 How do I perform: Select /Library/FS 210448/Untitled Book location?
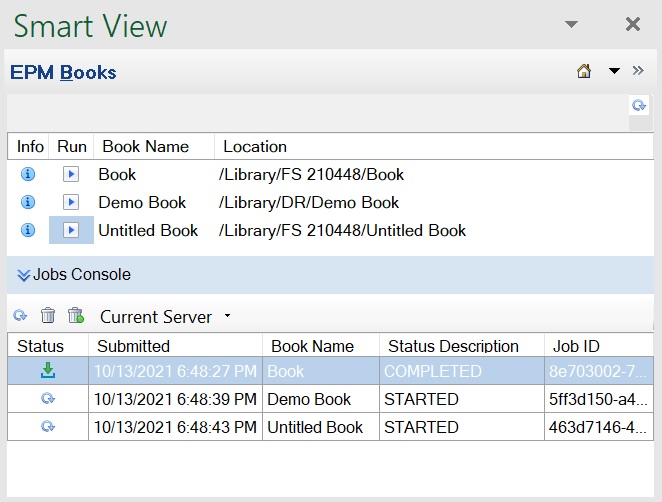click(342, 231)
